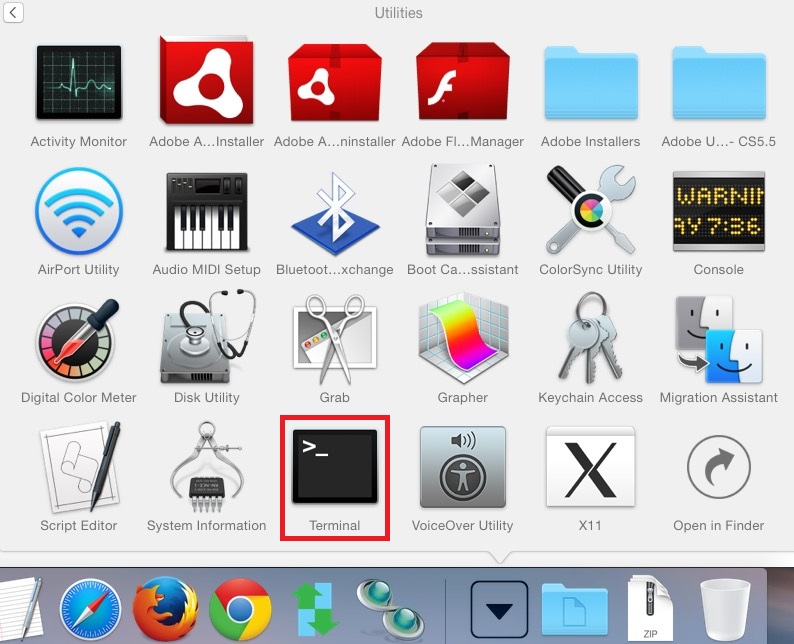
Task: Open the Trash in the Dock
Action: click(x=725, y=610)
